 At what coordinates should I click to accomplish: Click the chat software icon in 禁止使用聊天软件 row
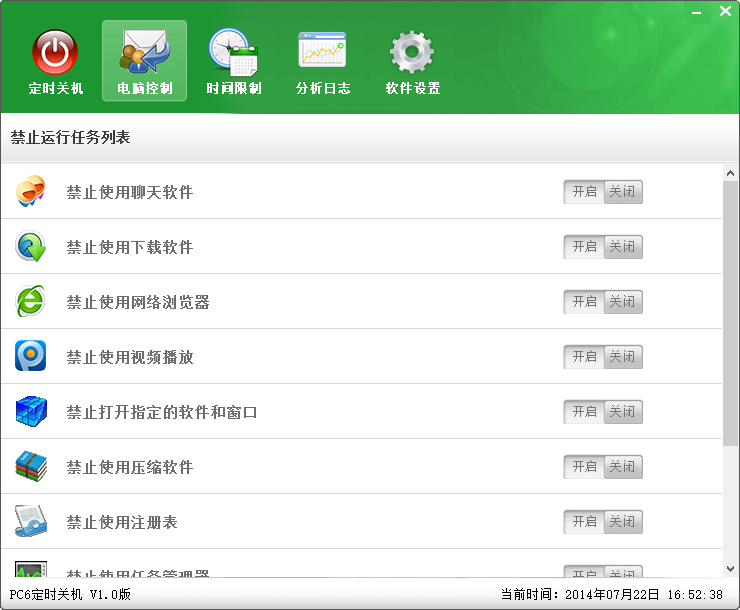(x=31, y=191)
